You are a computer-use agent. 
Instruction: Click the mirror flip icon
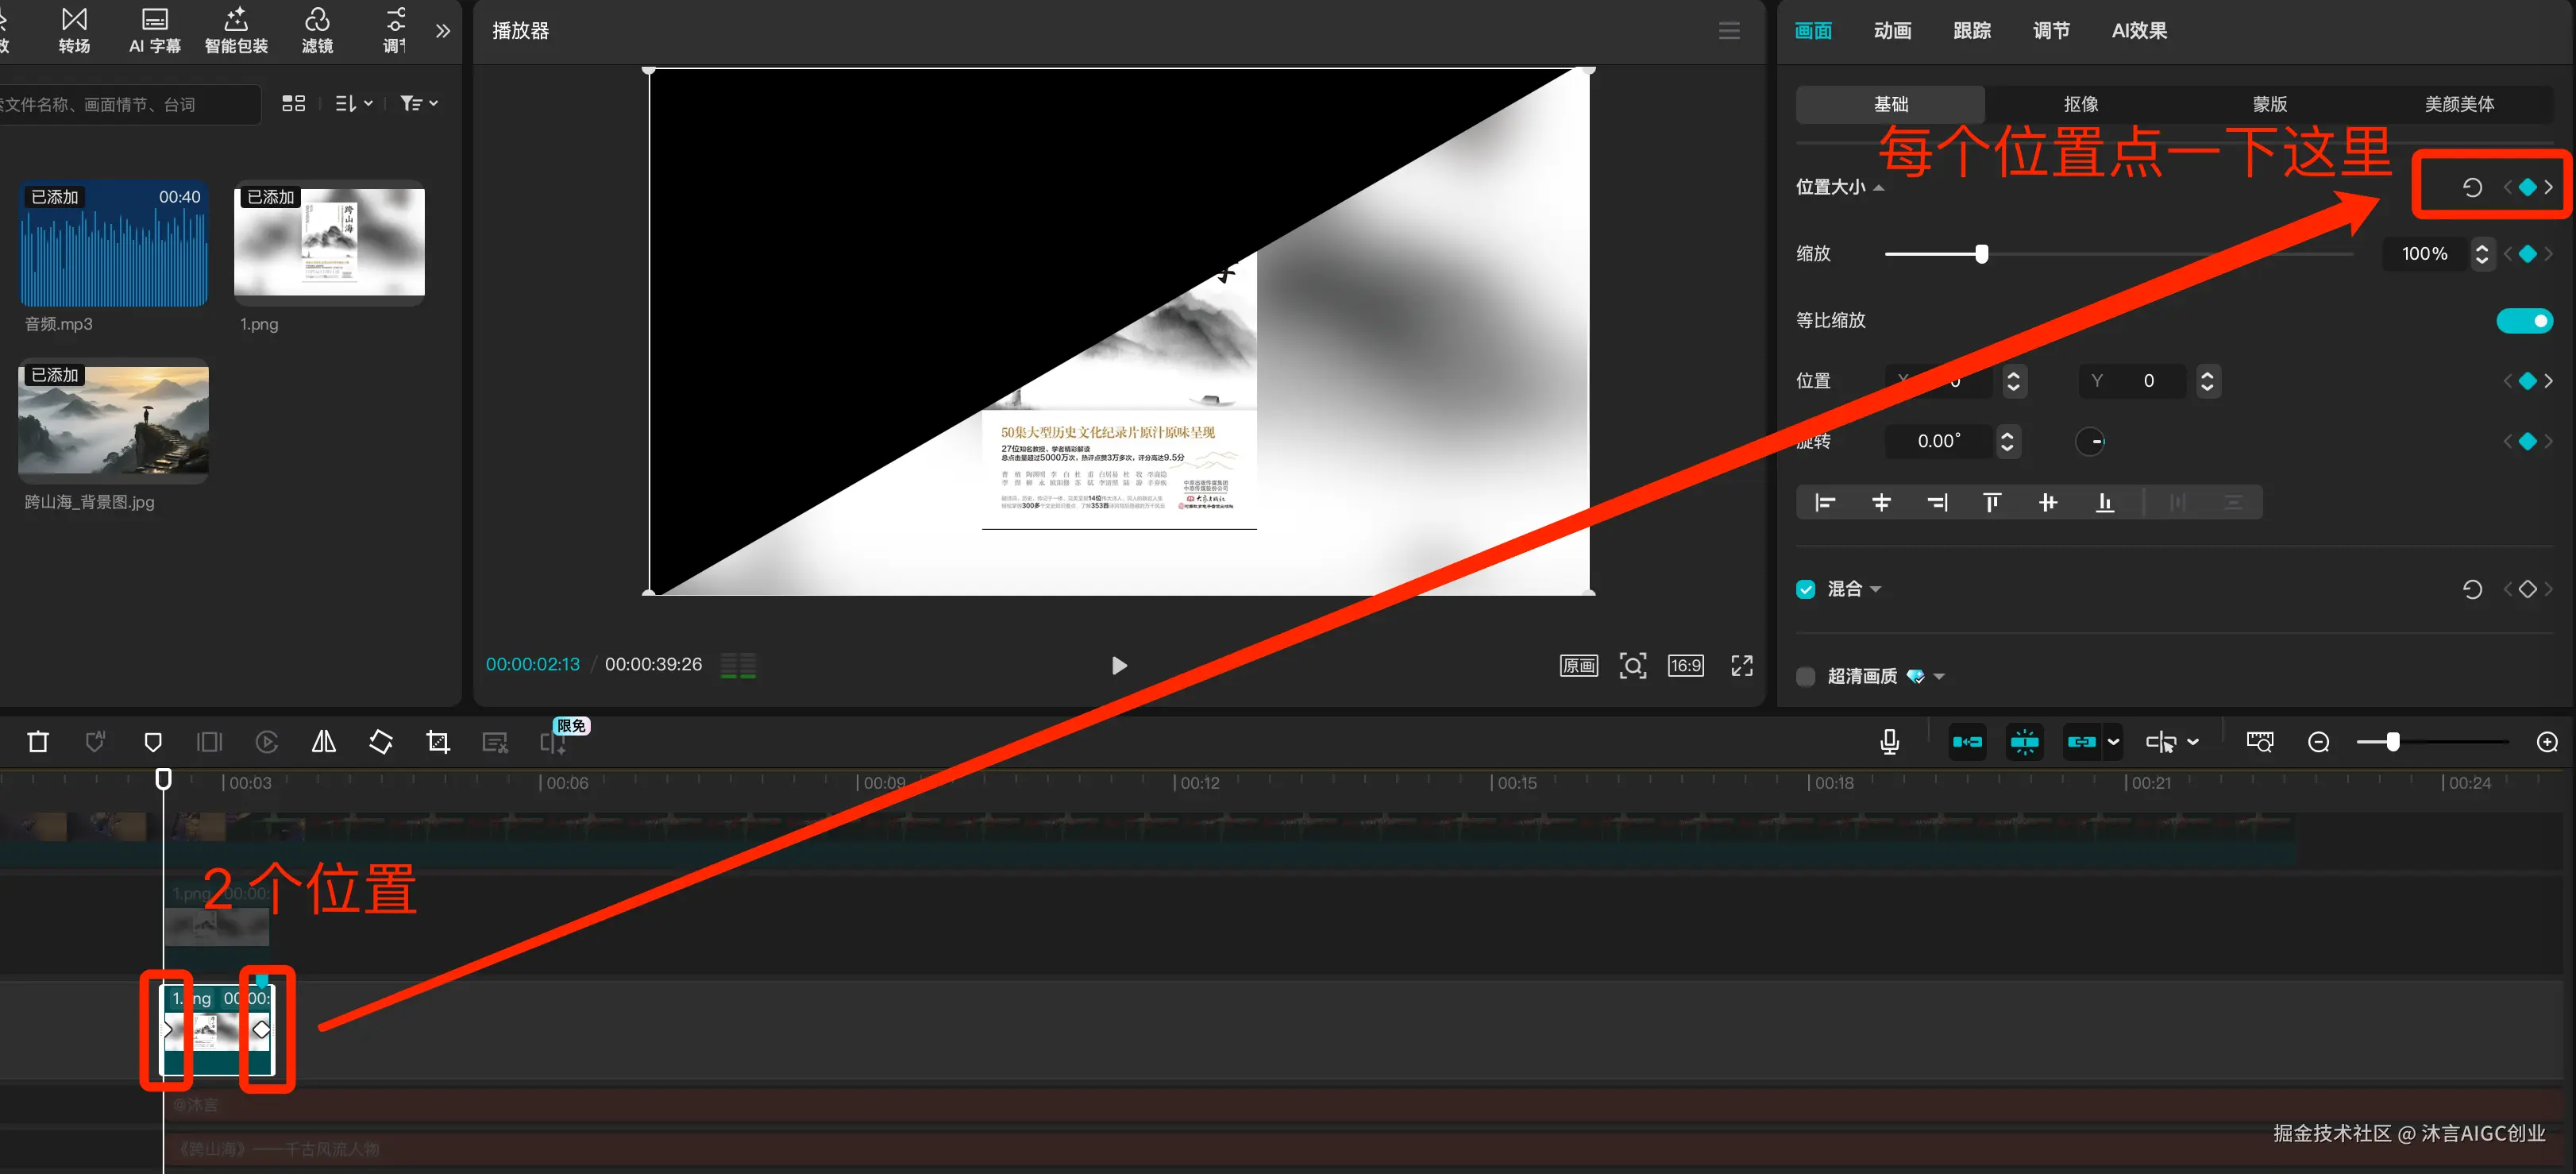point(323,741)
